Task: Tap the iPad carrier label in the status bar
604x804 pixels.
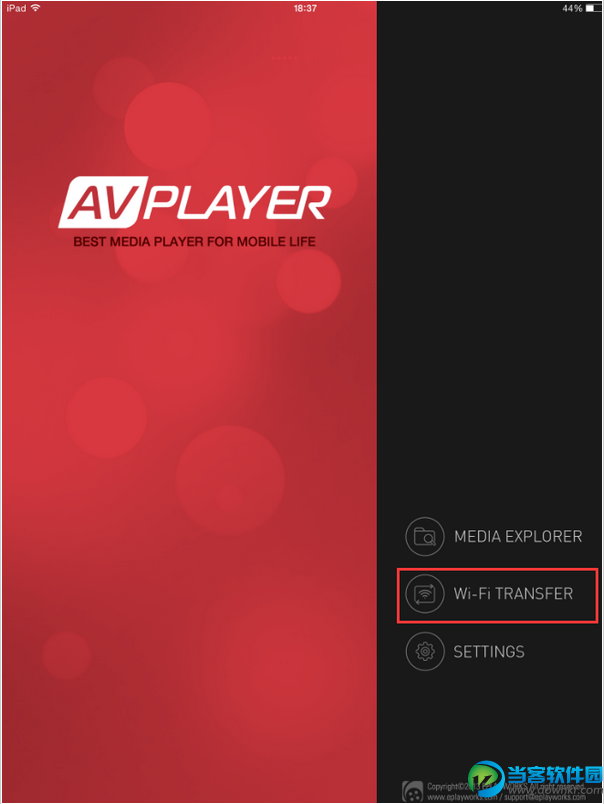Action: (16, 8)
